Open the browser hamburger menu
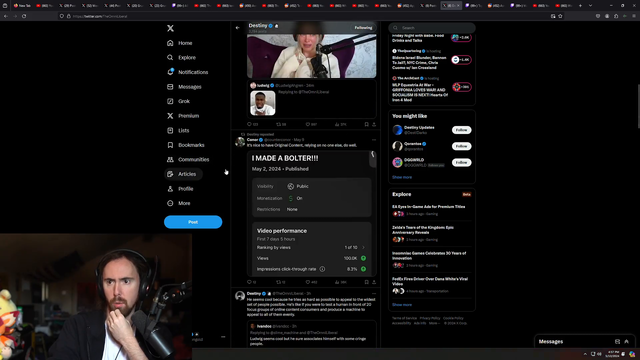 pyautogui.click(x=634, y=16)
